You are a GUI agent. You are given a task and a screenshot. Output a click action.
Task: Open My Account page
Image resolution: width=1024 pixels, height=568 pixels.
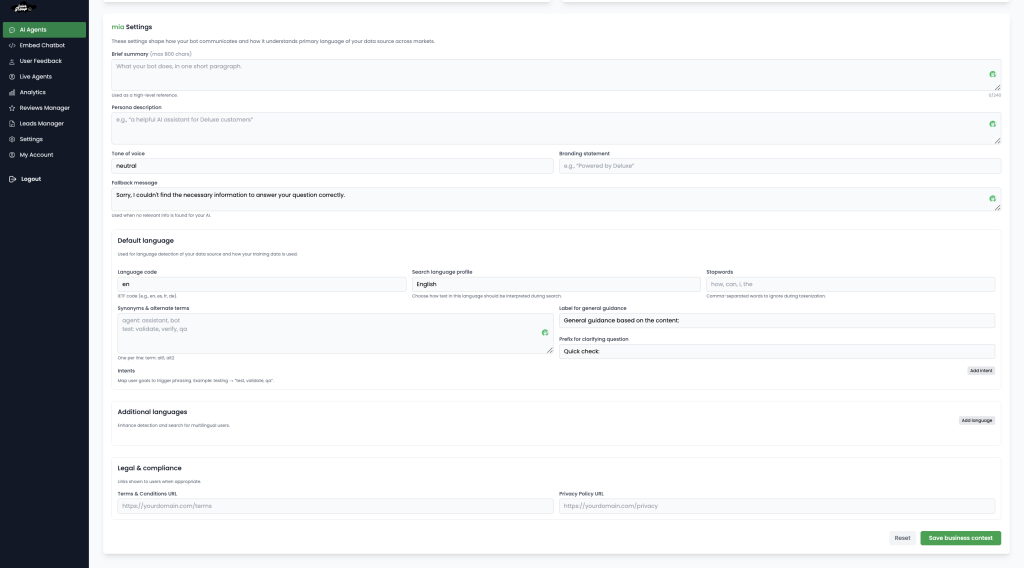[36, 155]
